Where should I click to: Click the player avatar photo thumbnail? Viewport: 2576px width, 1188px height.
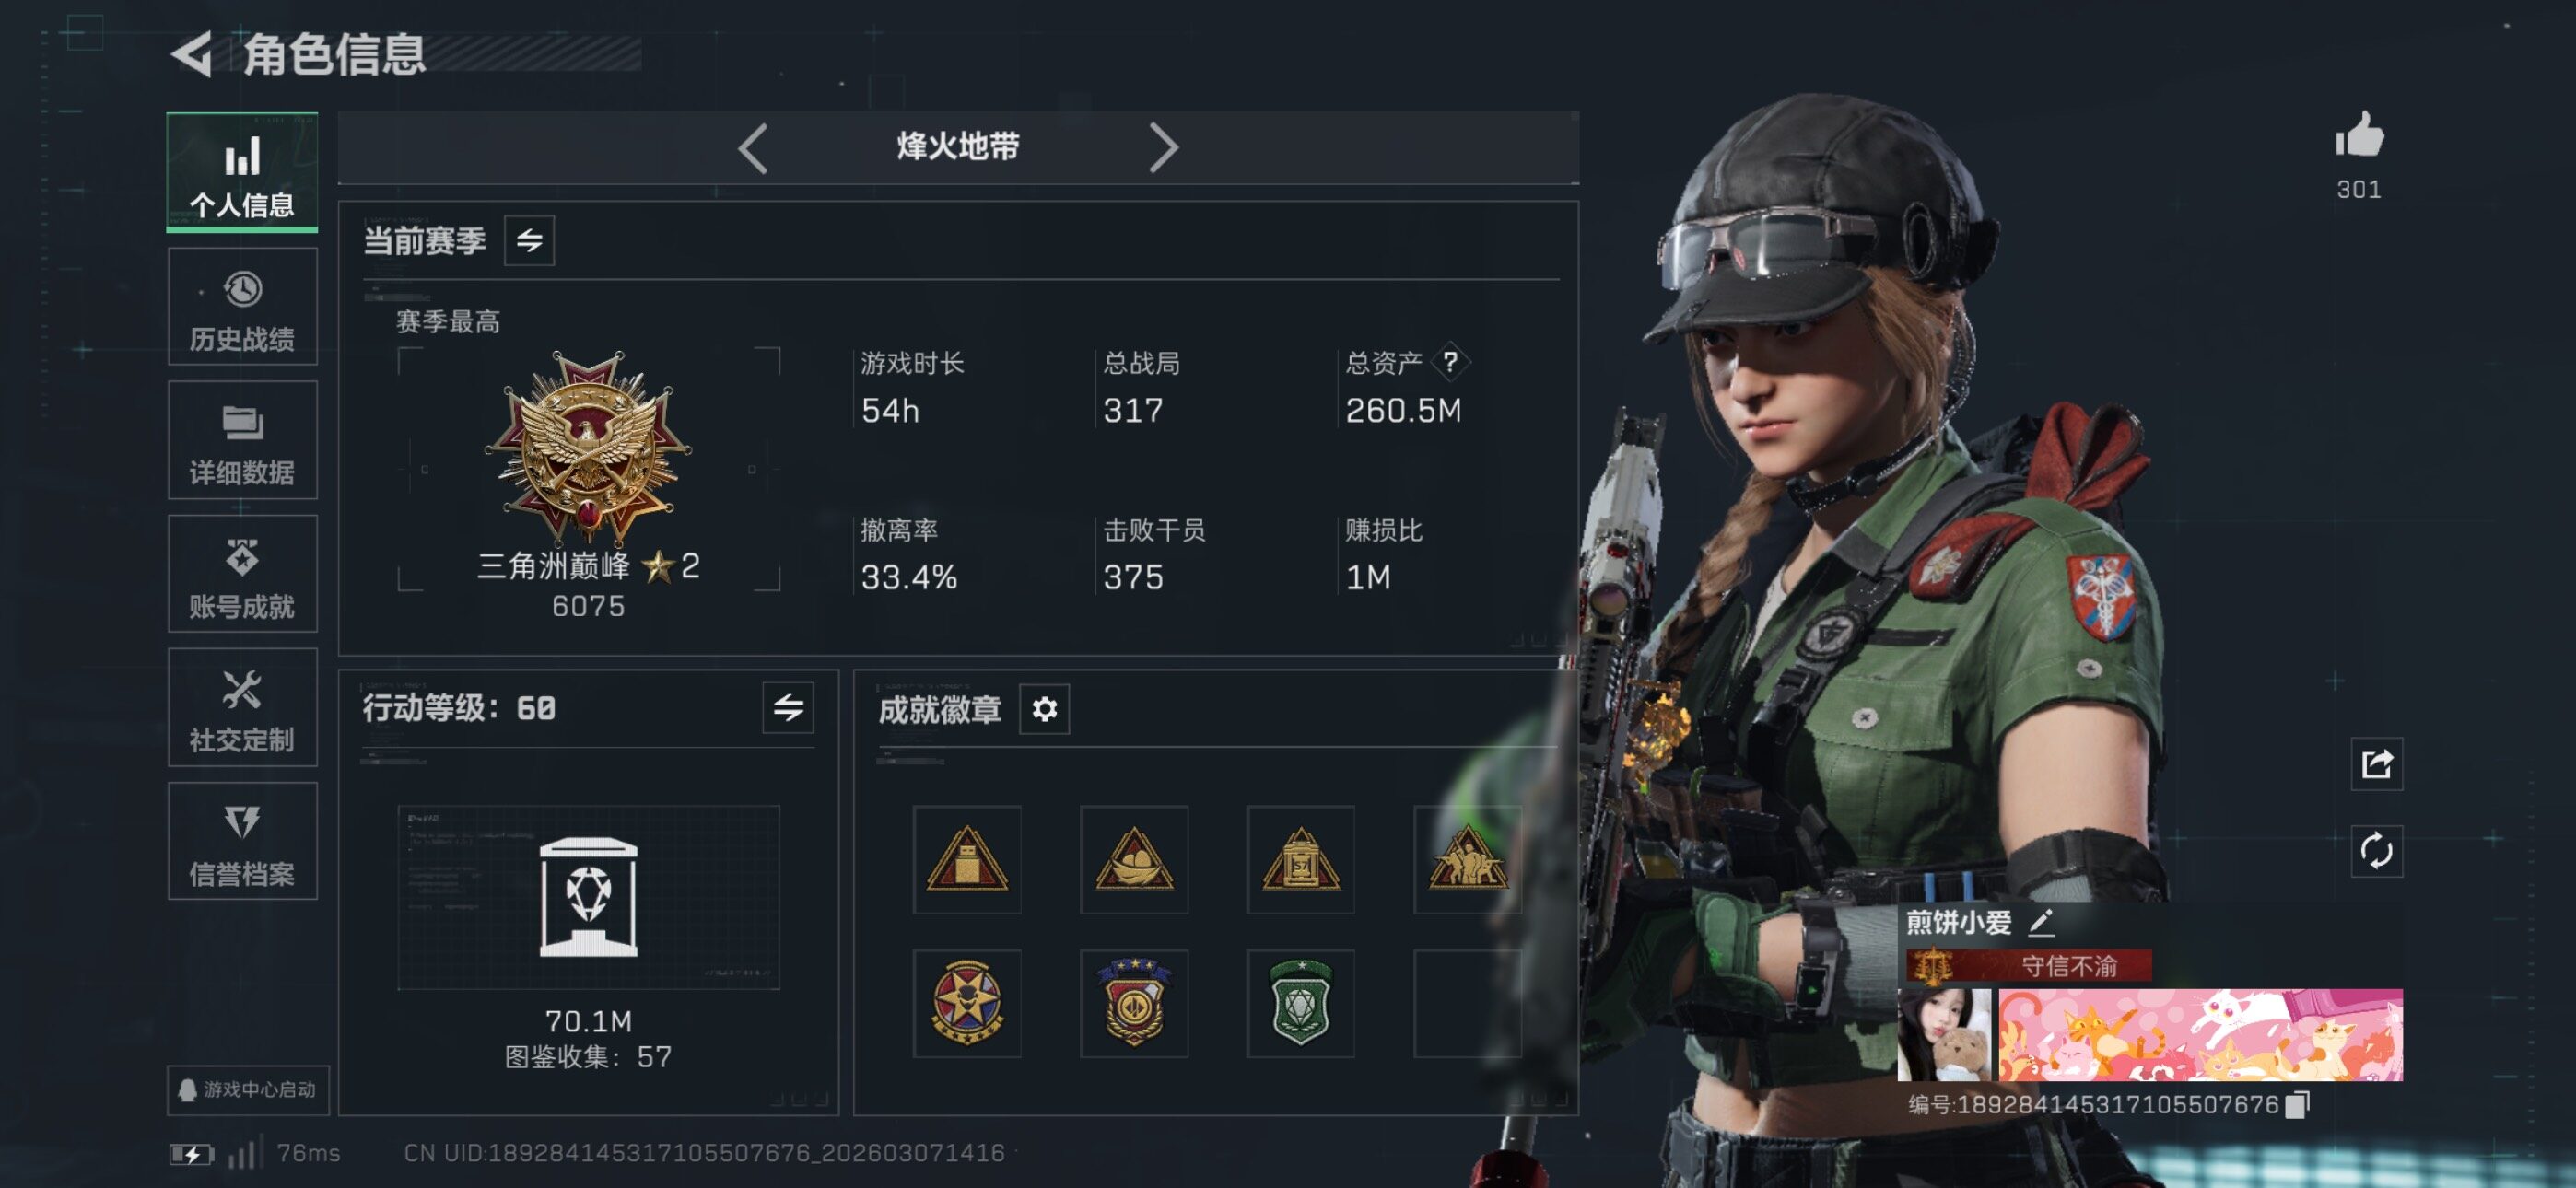[x=1944, y=1035]
